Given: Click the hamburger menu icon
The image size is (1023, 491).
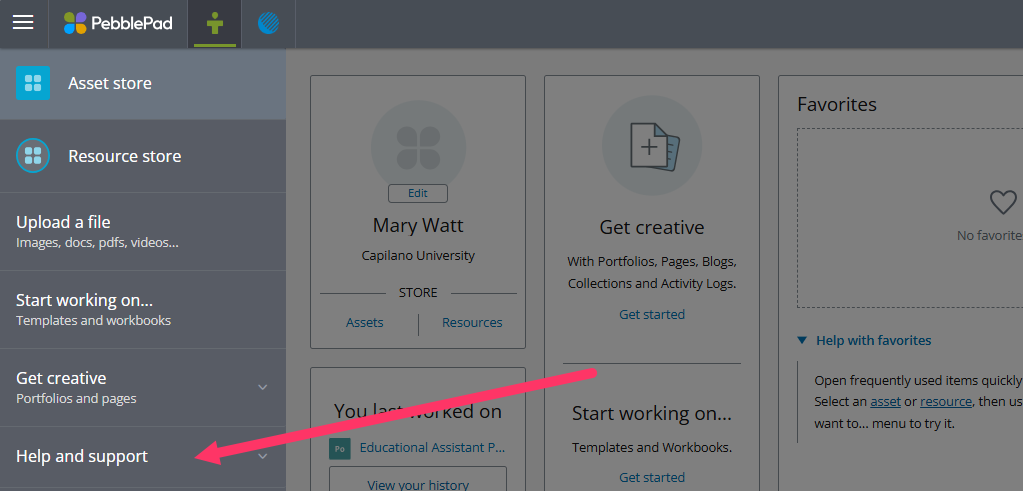Looking at the screenshot, I should pyautogui.click(x=23, y=23).
